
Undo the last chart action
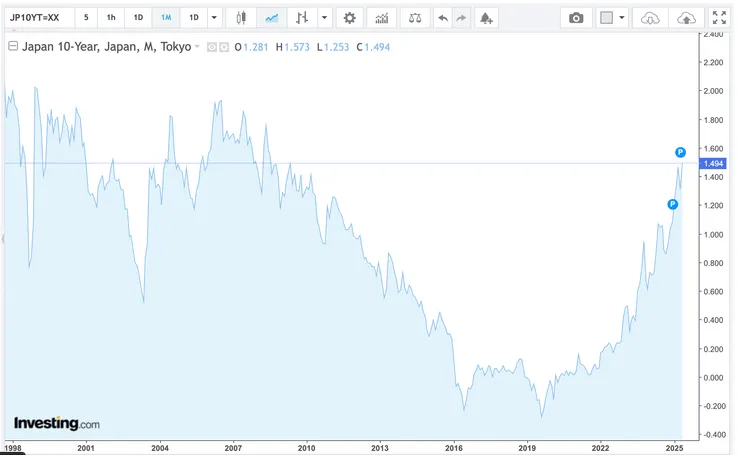click(x=443, y=18)
